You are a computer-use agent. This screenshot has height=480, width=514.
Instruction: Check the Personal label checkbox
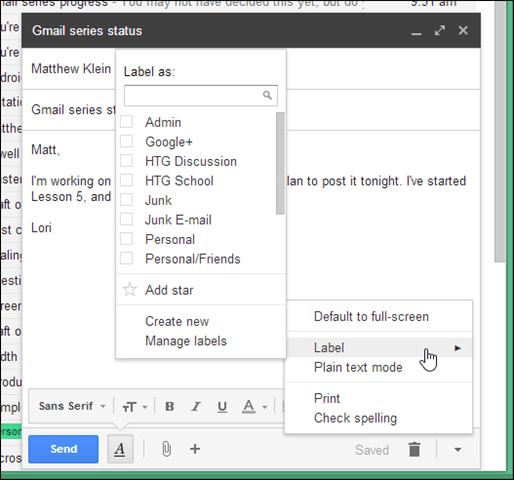(126, 239)
